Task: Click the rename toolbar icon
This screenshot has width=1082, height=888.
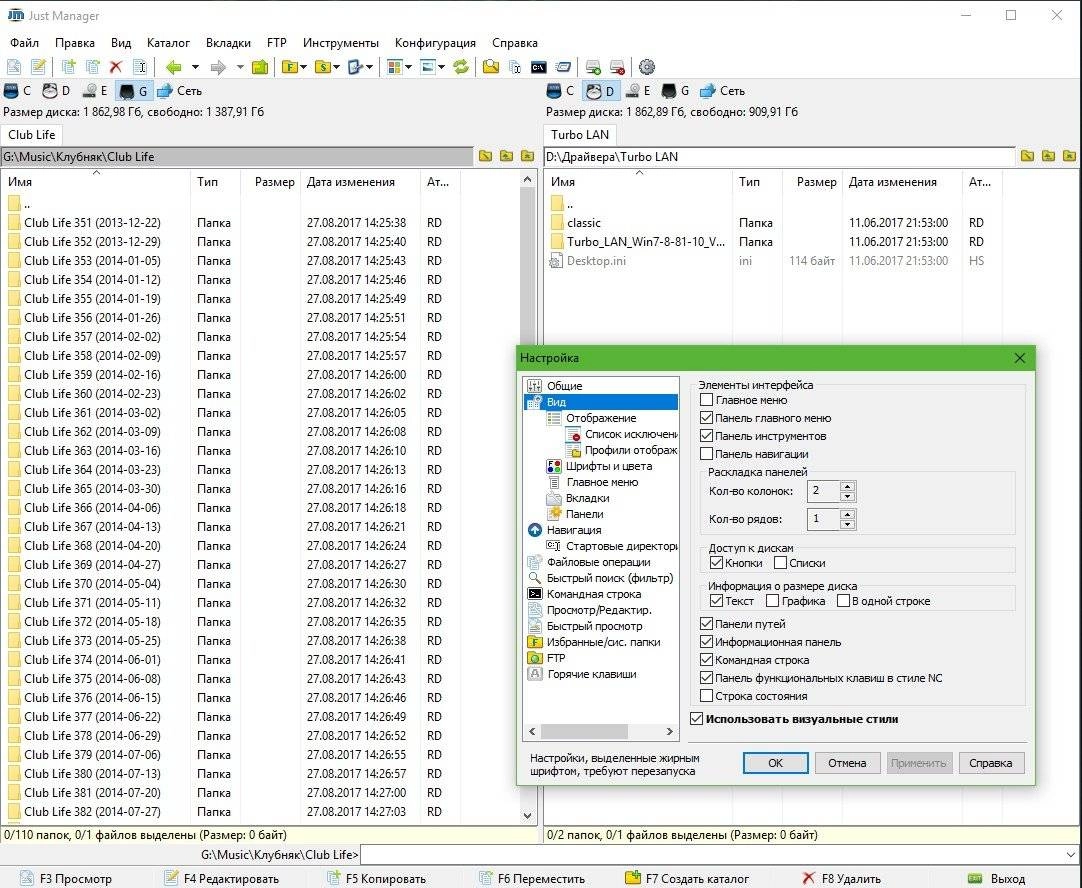Action: (139, 67)
